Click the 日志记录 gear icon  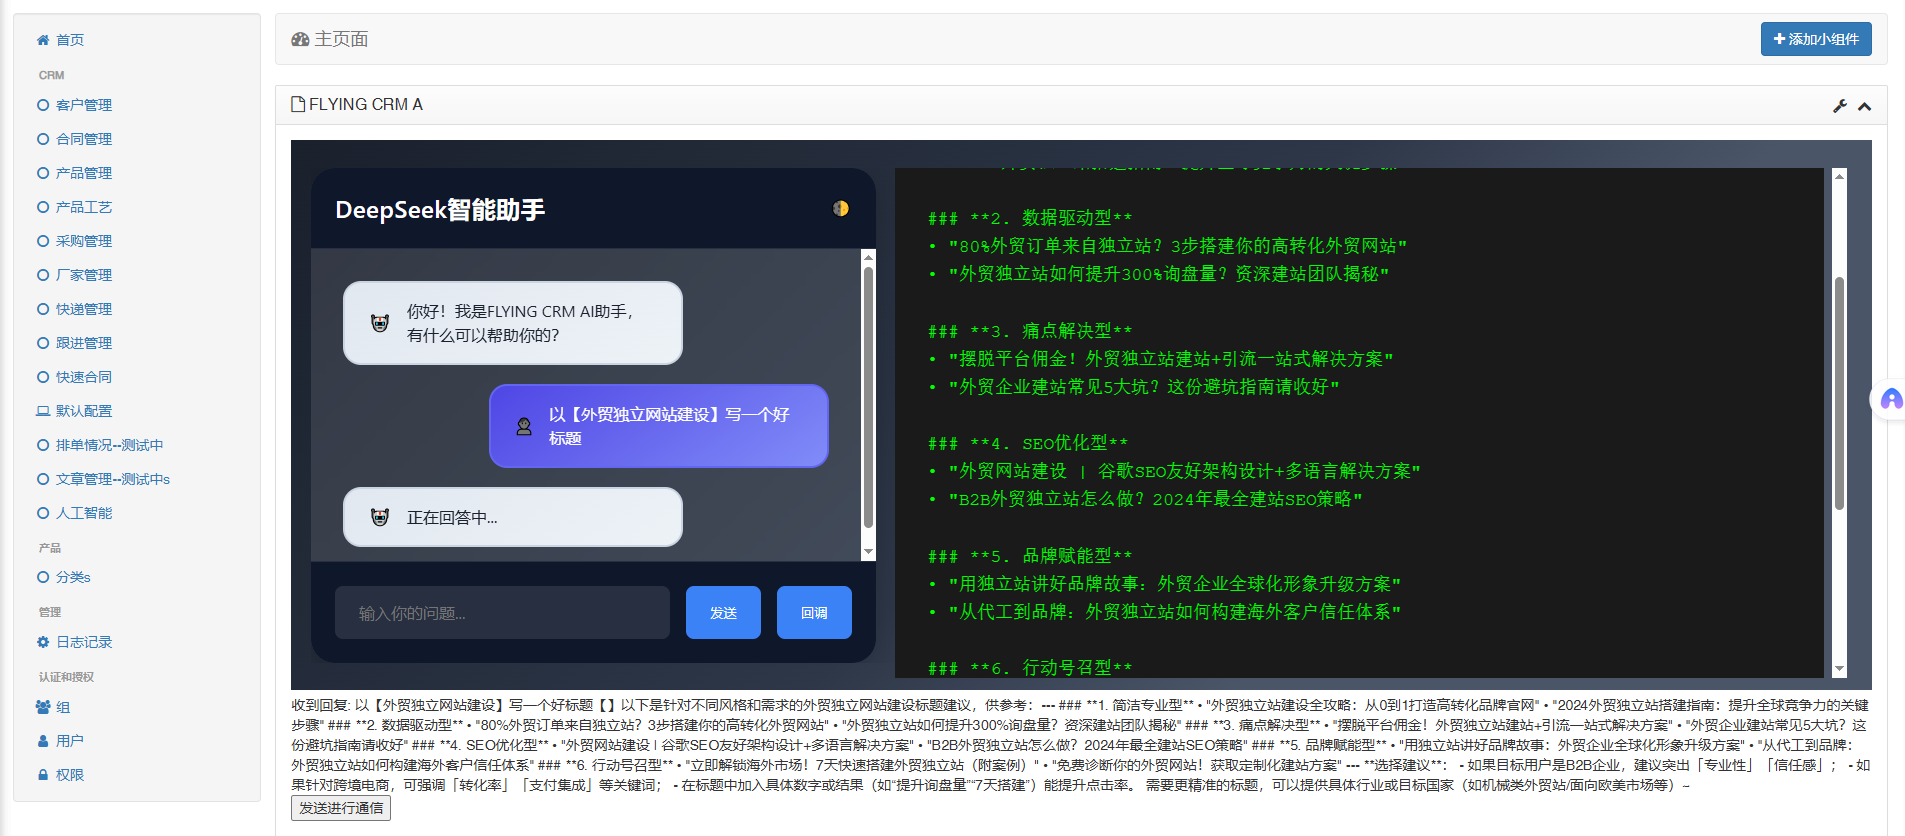tap(43, 642)
